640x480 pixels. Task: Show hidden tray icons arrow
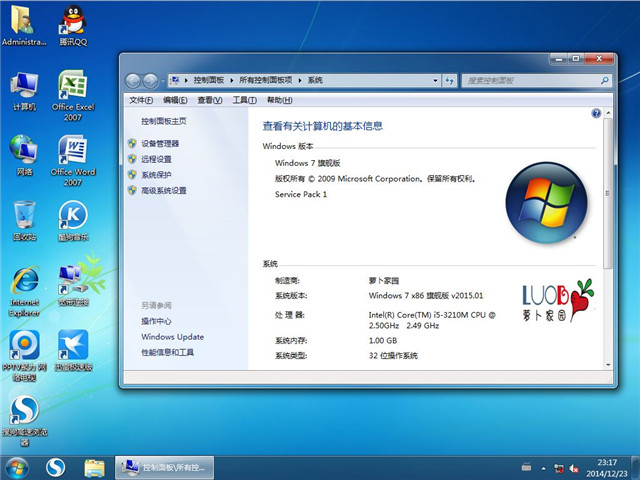pos(544,468)
